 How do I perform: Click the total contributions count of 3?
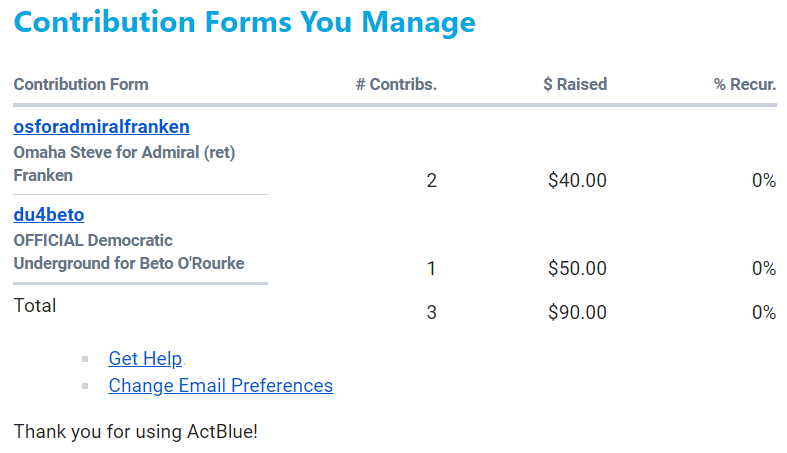(x=432, y=313)
